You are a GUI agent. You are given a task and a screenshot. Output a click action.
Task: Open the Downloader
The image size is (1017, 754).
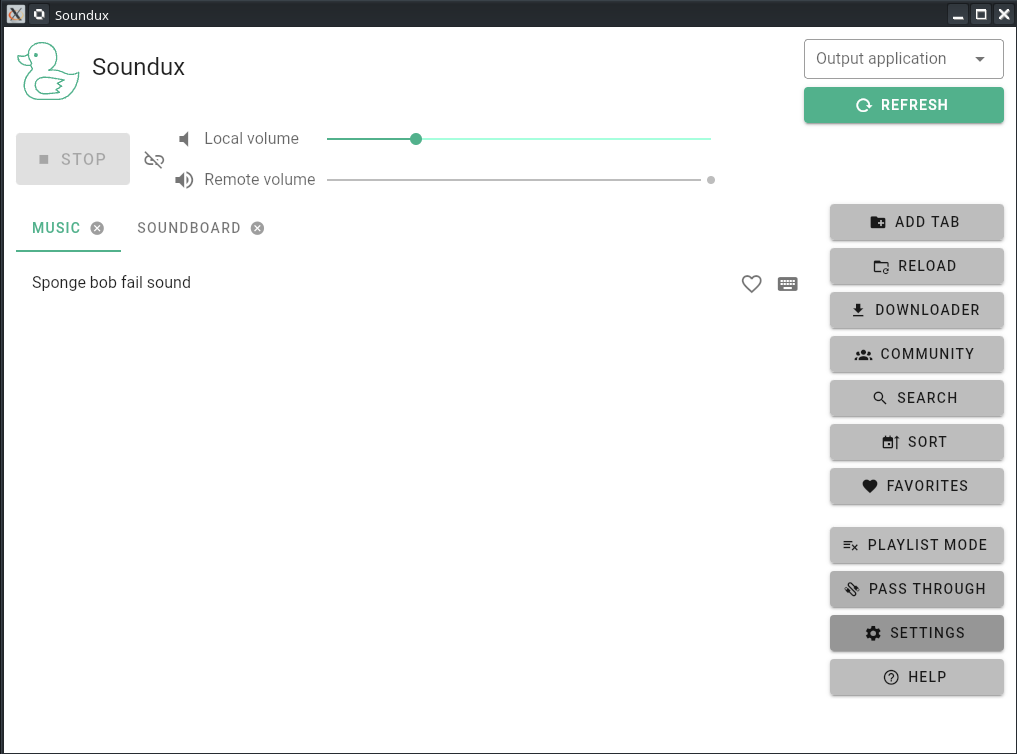pos(916,310)
